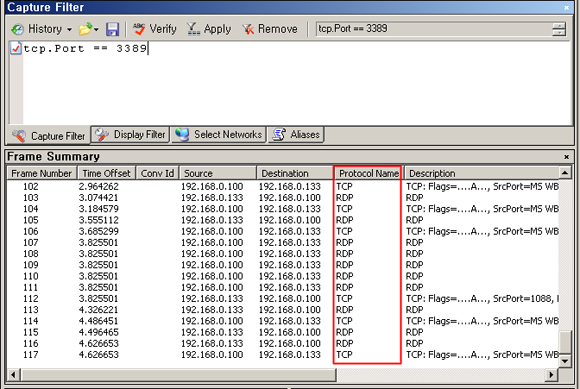Apply the capture filter

click(x=209, y=29)
